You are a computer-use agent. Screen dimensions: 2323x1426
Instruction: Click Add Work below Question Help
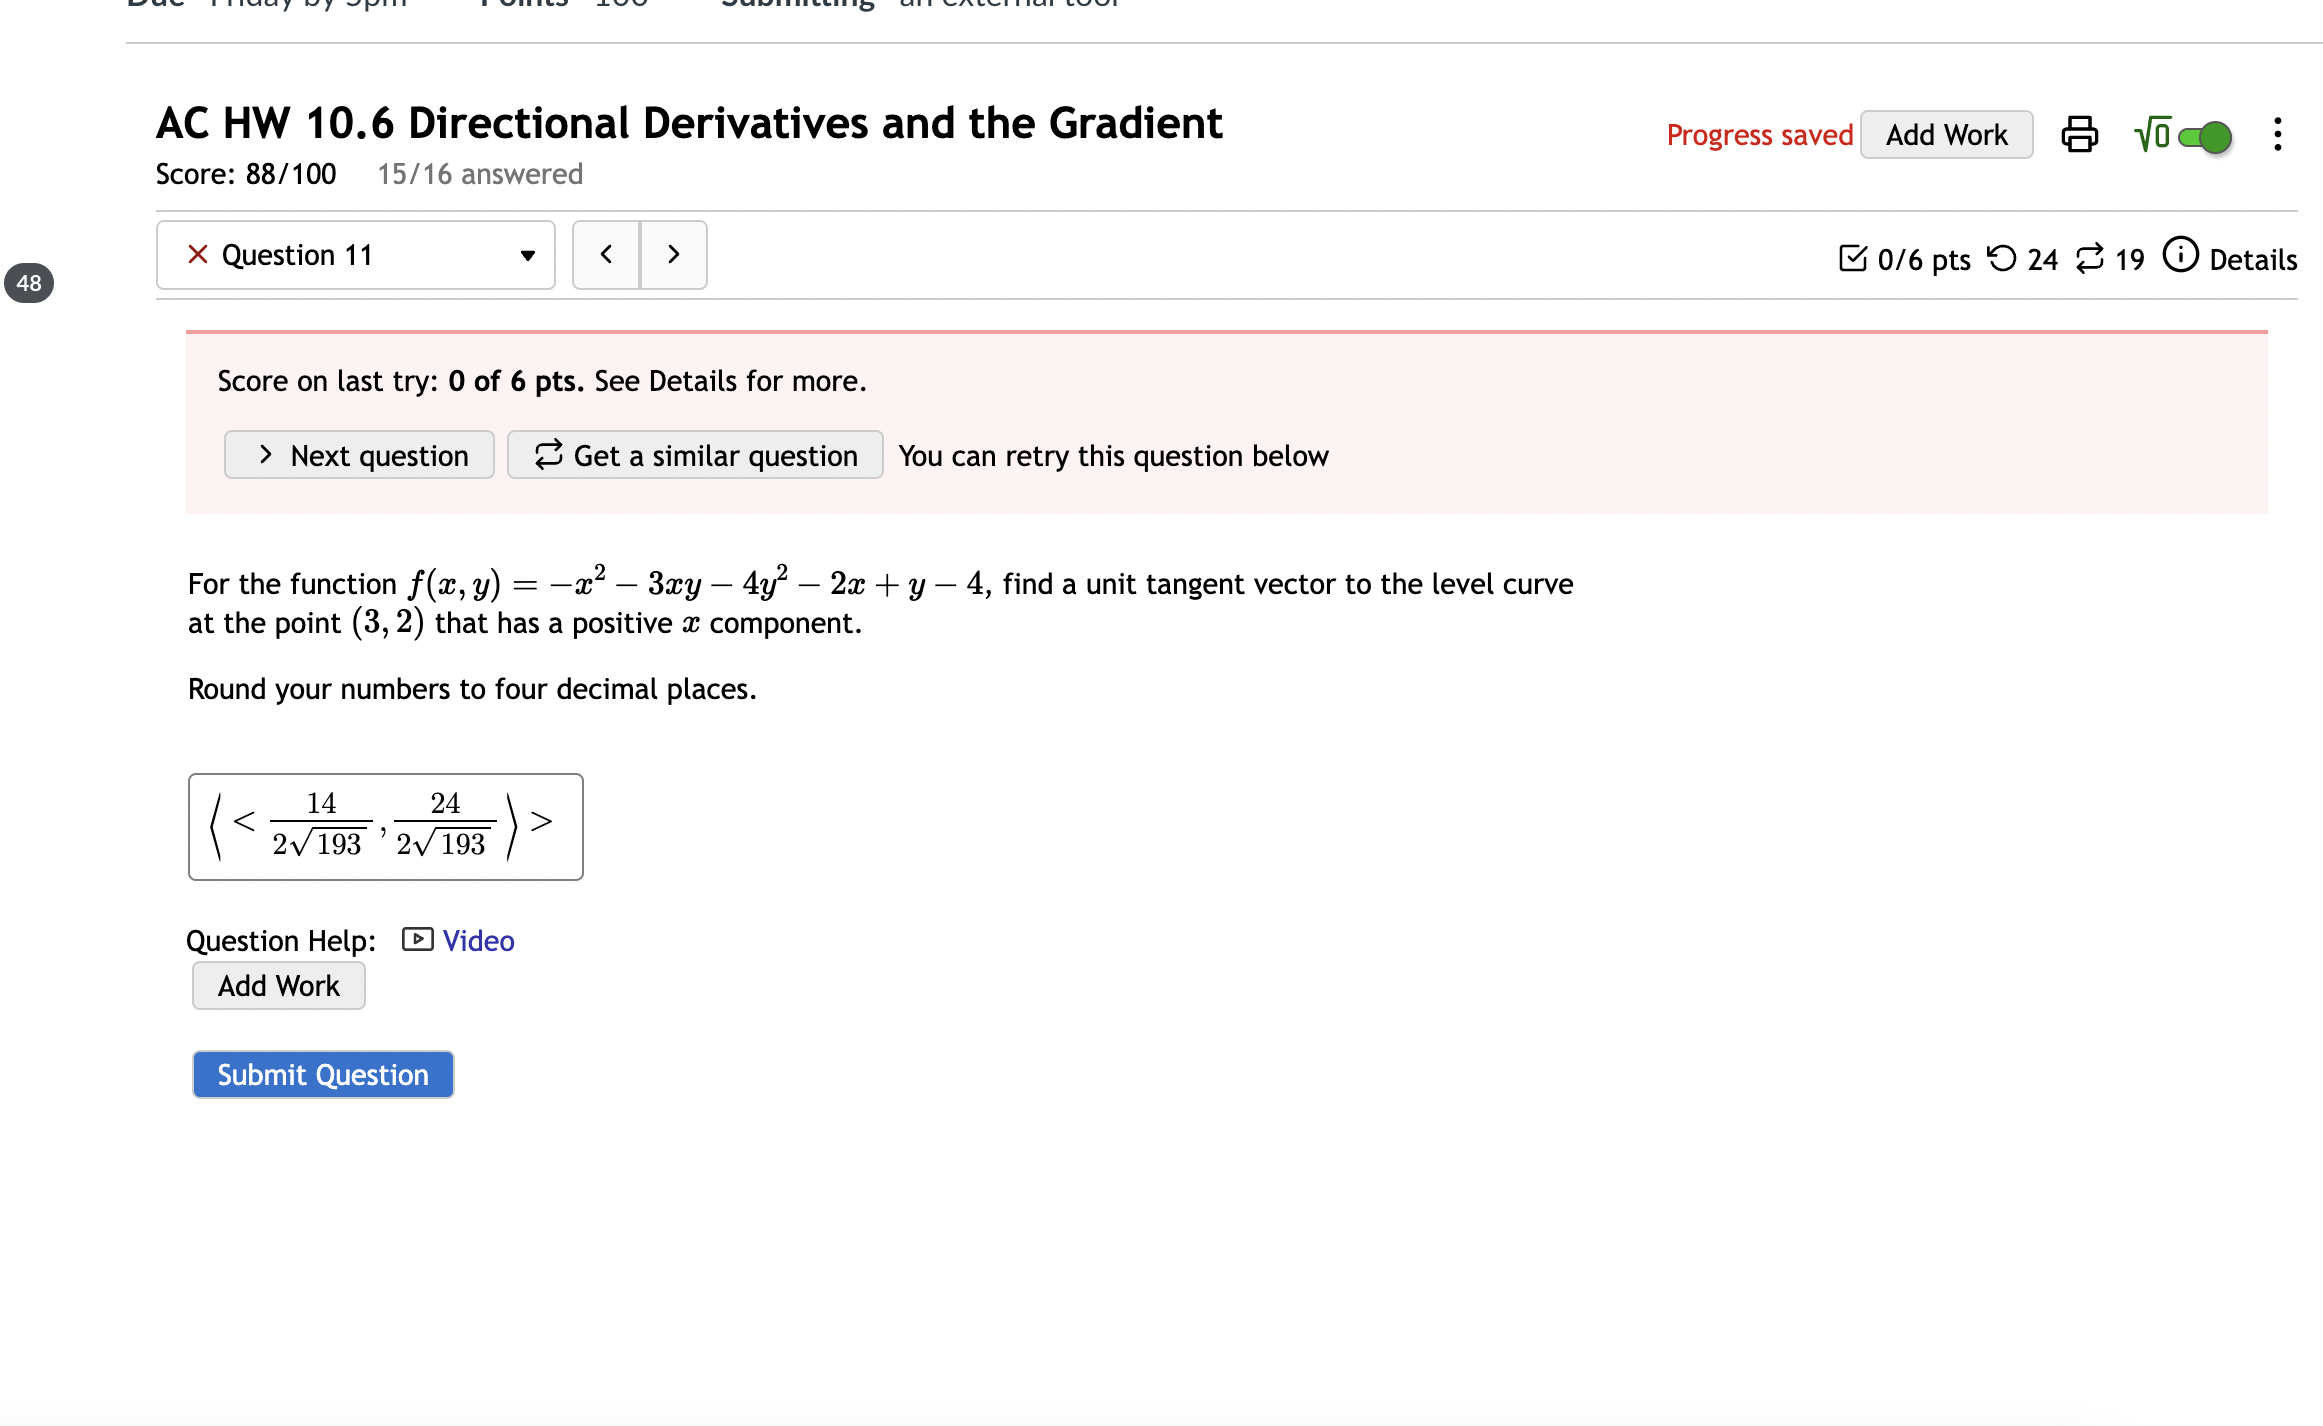[278, 985]
